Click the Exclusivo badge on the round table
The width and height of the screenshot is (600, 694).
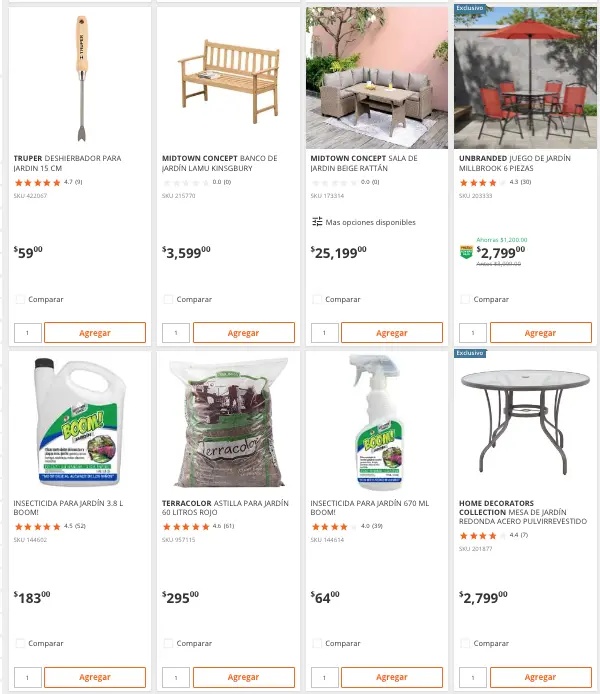click(470, 353)
